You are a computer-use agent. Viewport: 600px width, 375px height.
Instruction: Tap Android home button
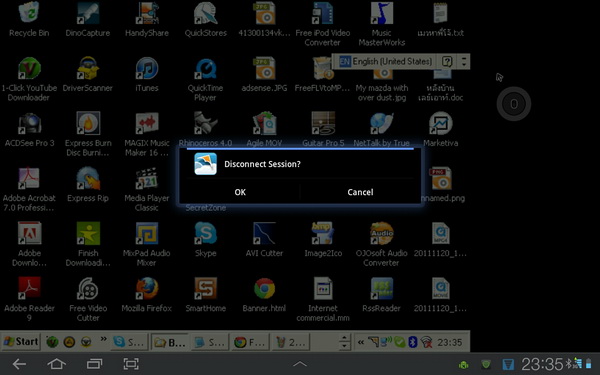coord(56,364)
